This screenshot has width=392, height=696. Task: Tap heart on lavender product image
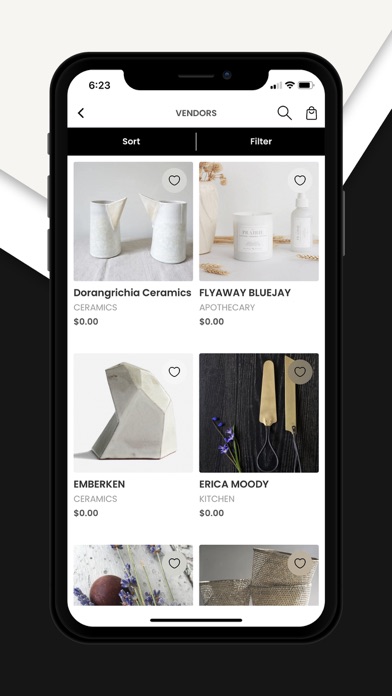(174, 563)
